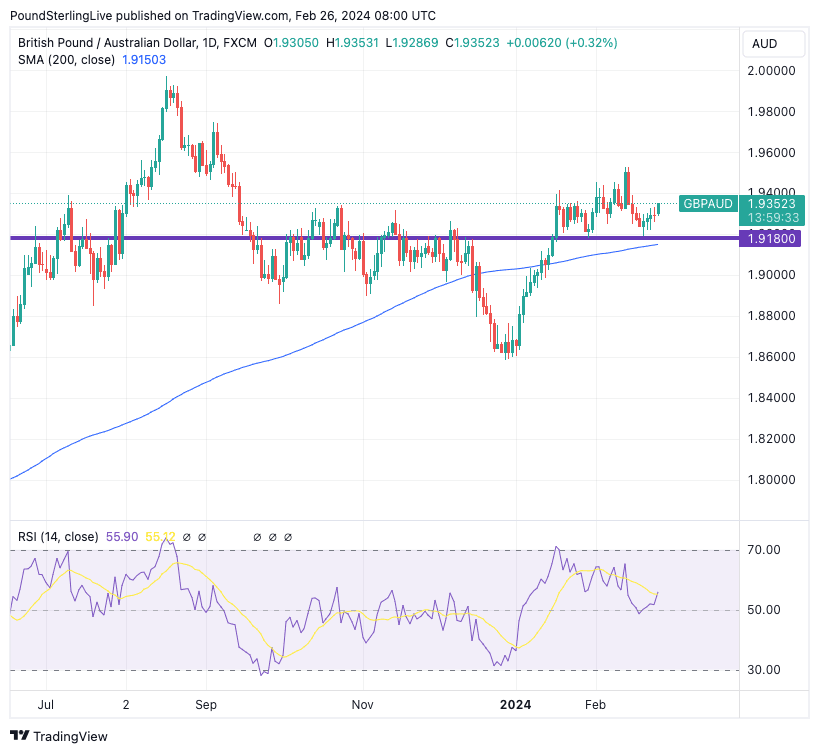Click the last null-value symbol in RSI legend
The width and height of the screenshot is (819, 753).
pos(288,537)
